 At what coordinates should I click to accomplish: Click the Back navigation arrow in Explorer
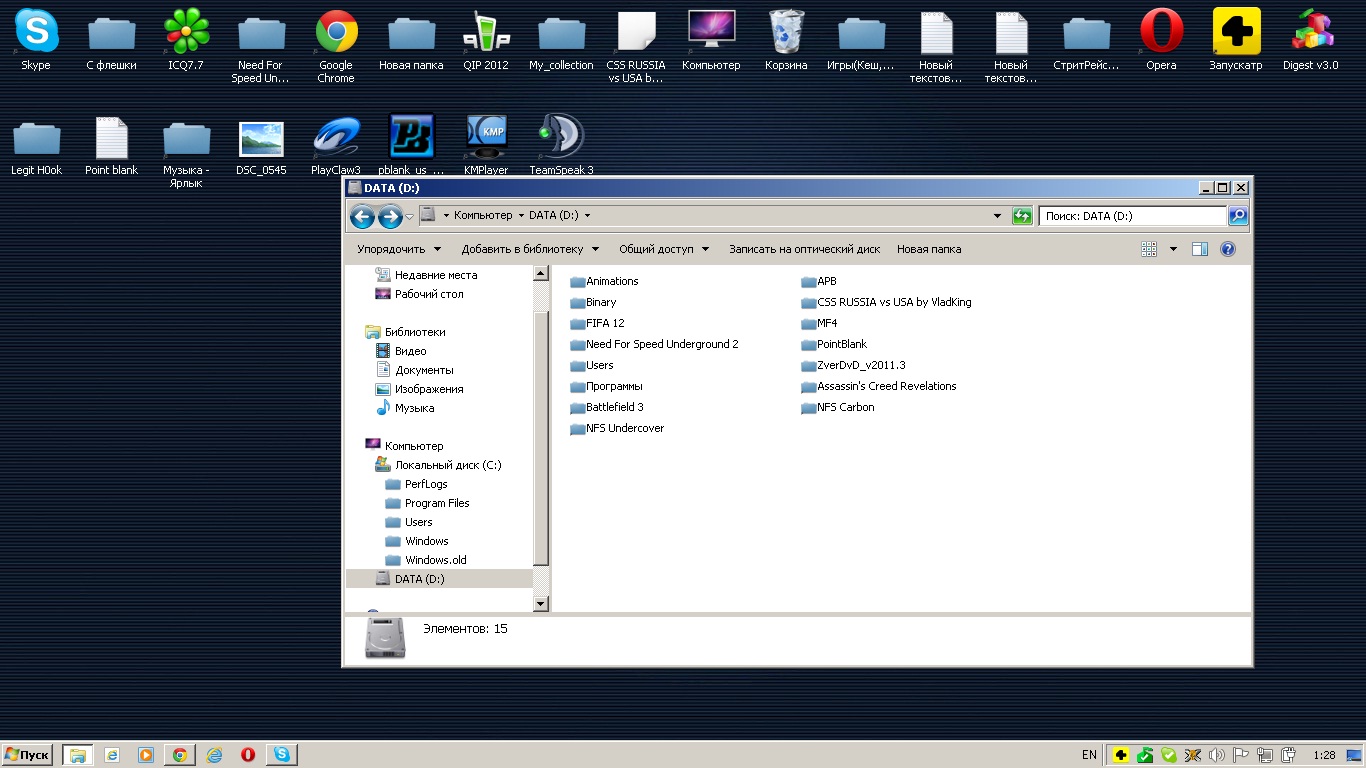[x=362, y=216]
